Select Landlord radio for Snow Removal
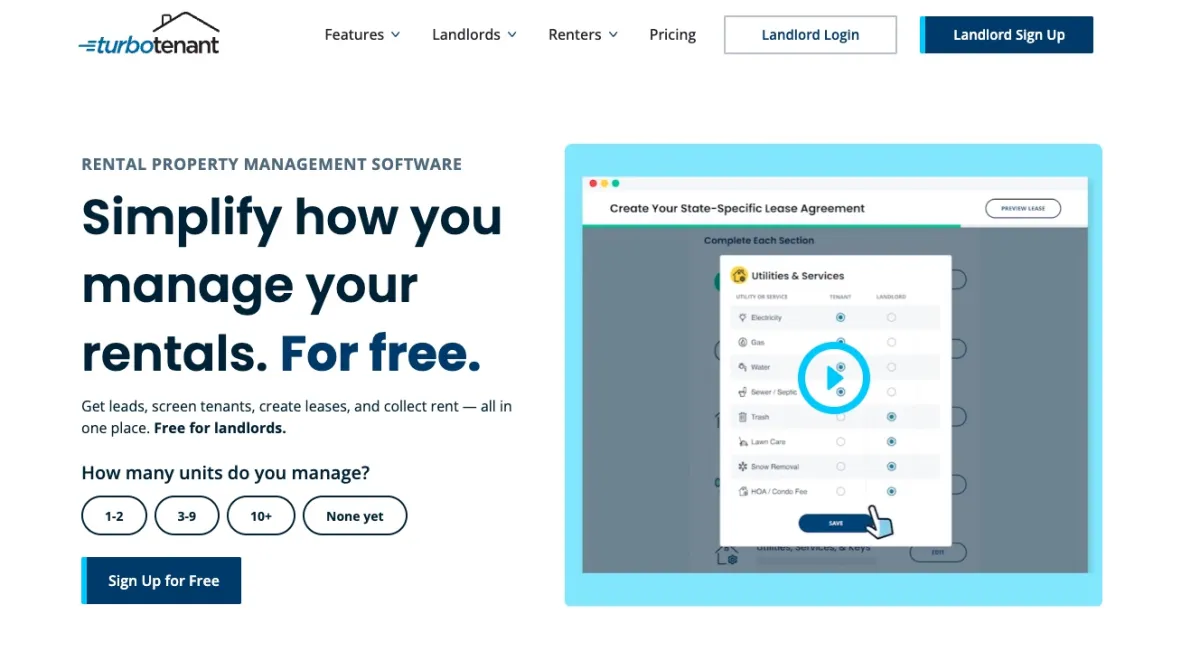 [891, 467]
